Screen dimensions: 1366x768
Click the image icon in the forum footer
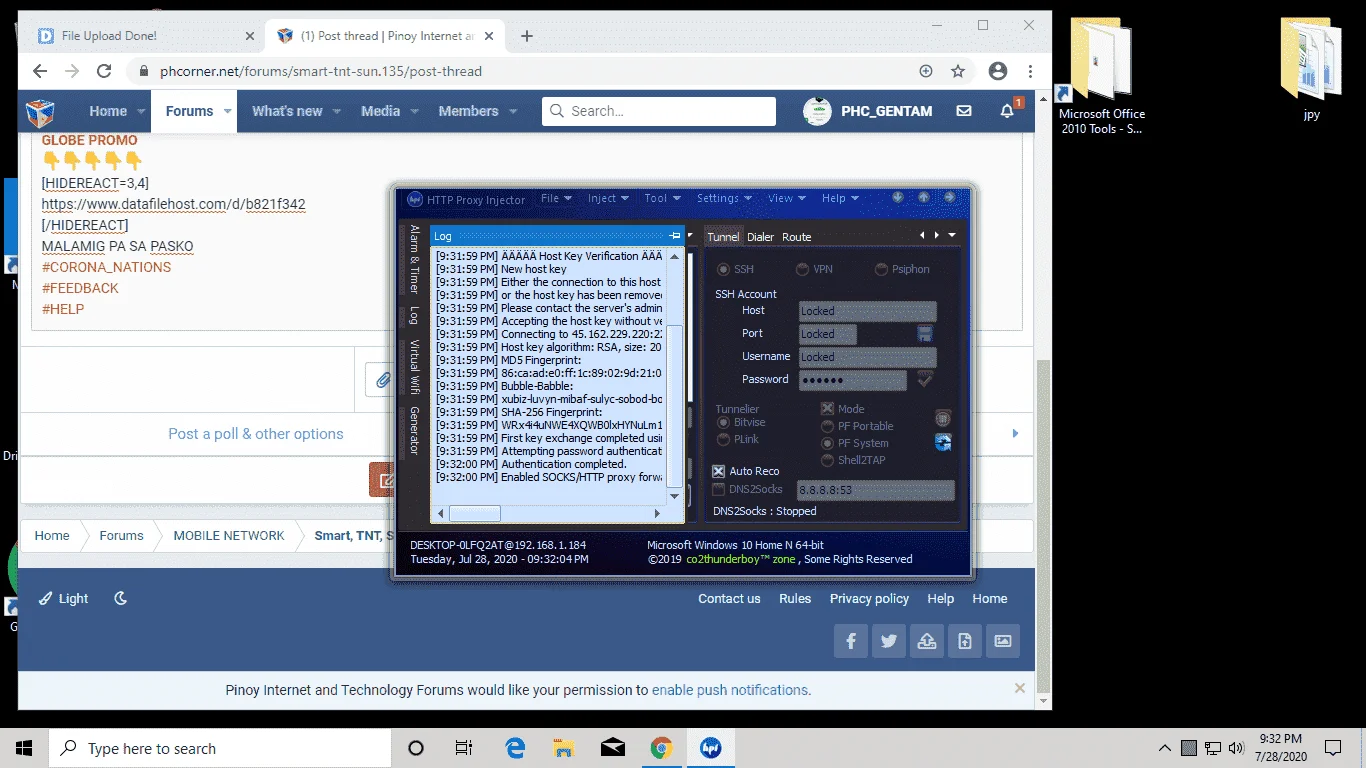coord(1002,641)
